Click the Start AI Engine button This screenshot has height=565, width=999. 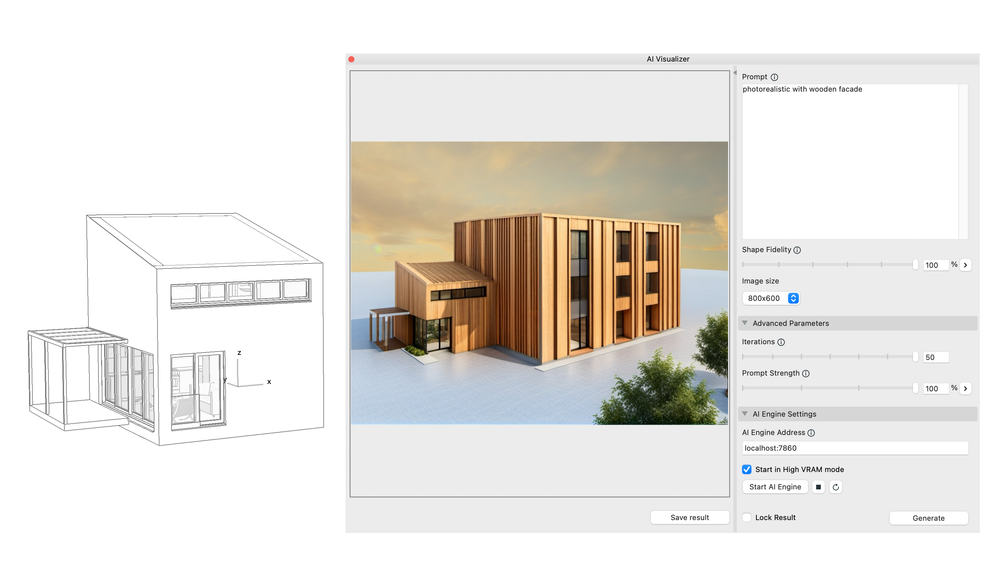click(x=775, y=487)
